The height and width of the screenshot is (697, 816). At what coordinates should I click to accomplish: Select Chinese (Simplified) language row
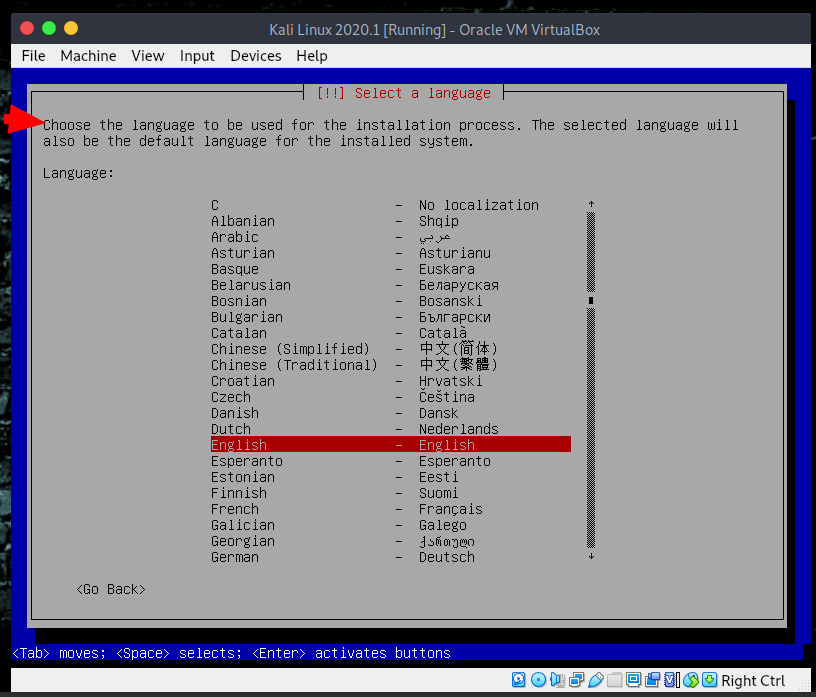point(391,349)
